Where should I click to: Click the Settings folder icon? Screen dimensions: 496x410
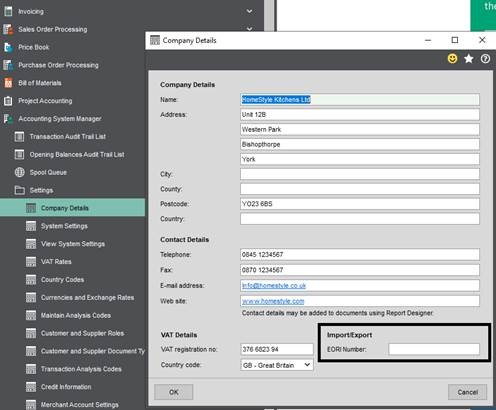click(x=19, y=190)
